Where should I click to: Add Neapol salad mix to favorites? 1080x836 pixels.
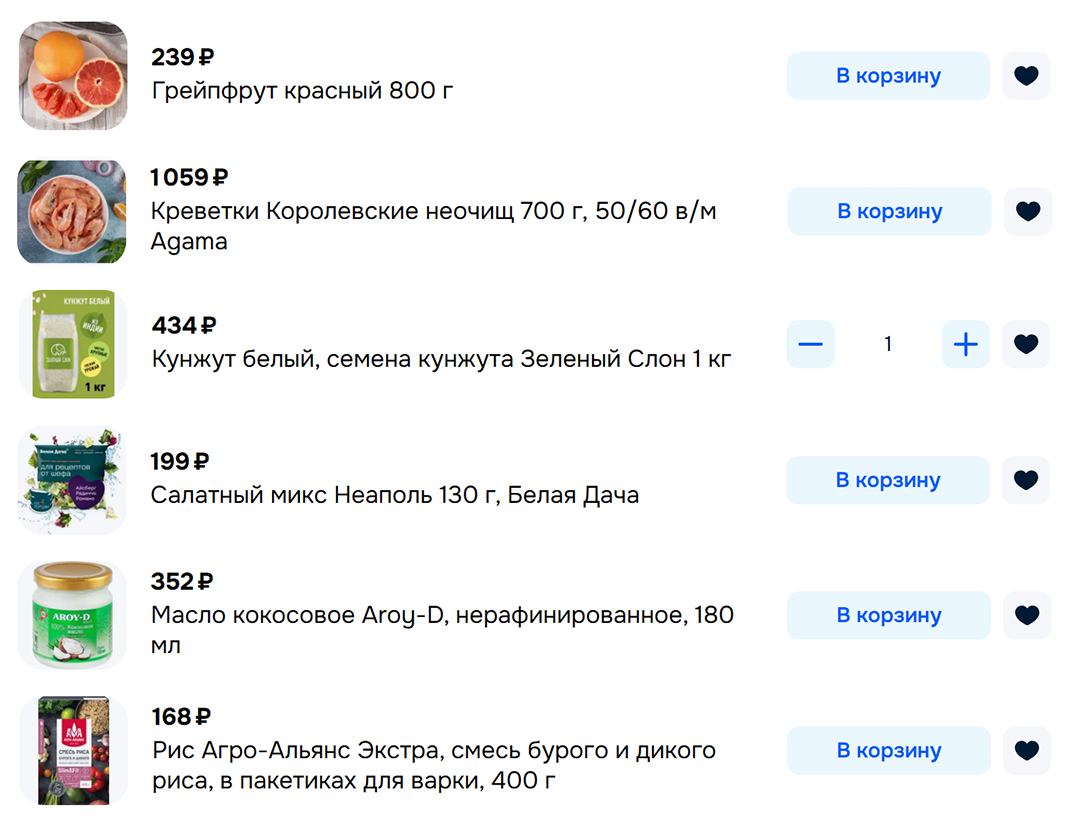coord(1026,480)
